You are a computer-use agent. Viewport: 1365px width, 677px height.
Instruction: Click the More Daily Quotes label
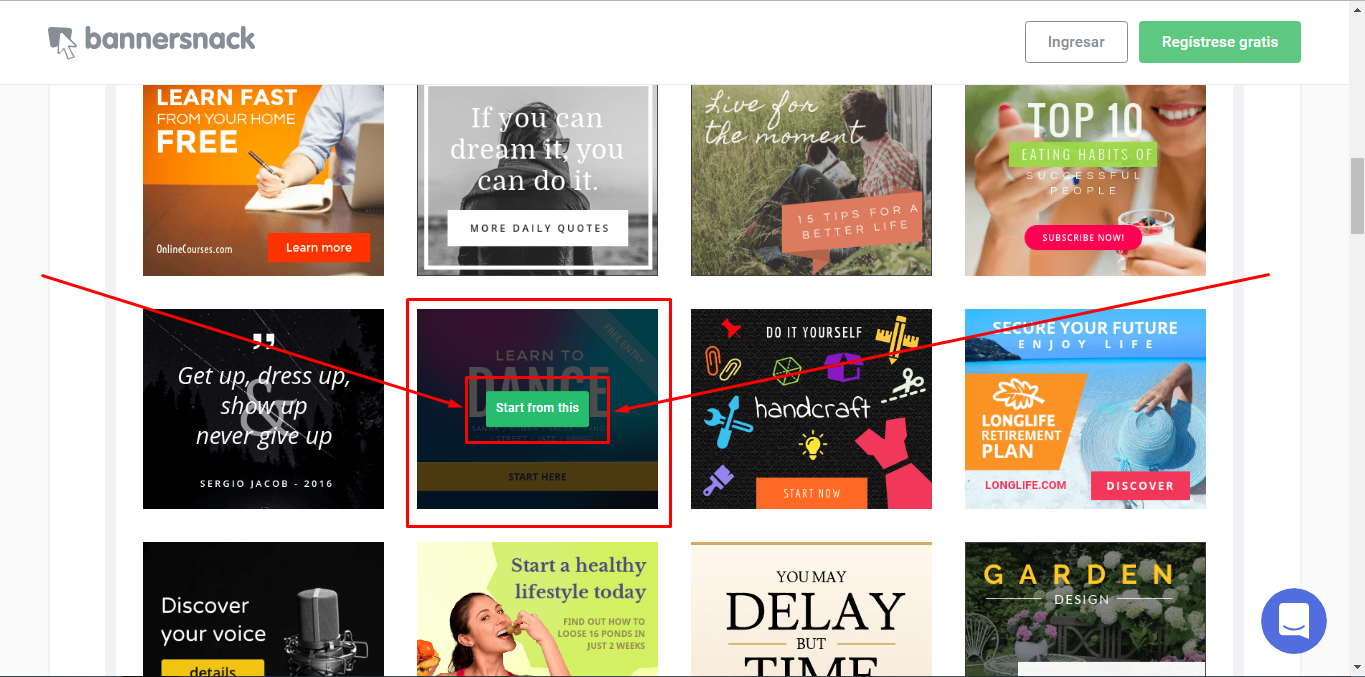tap(538, 228)
